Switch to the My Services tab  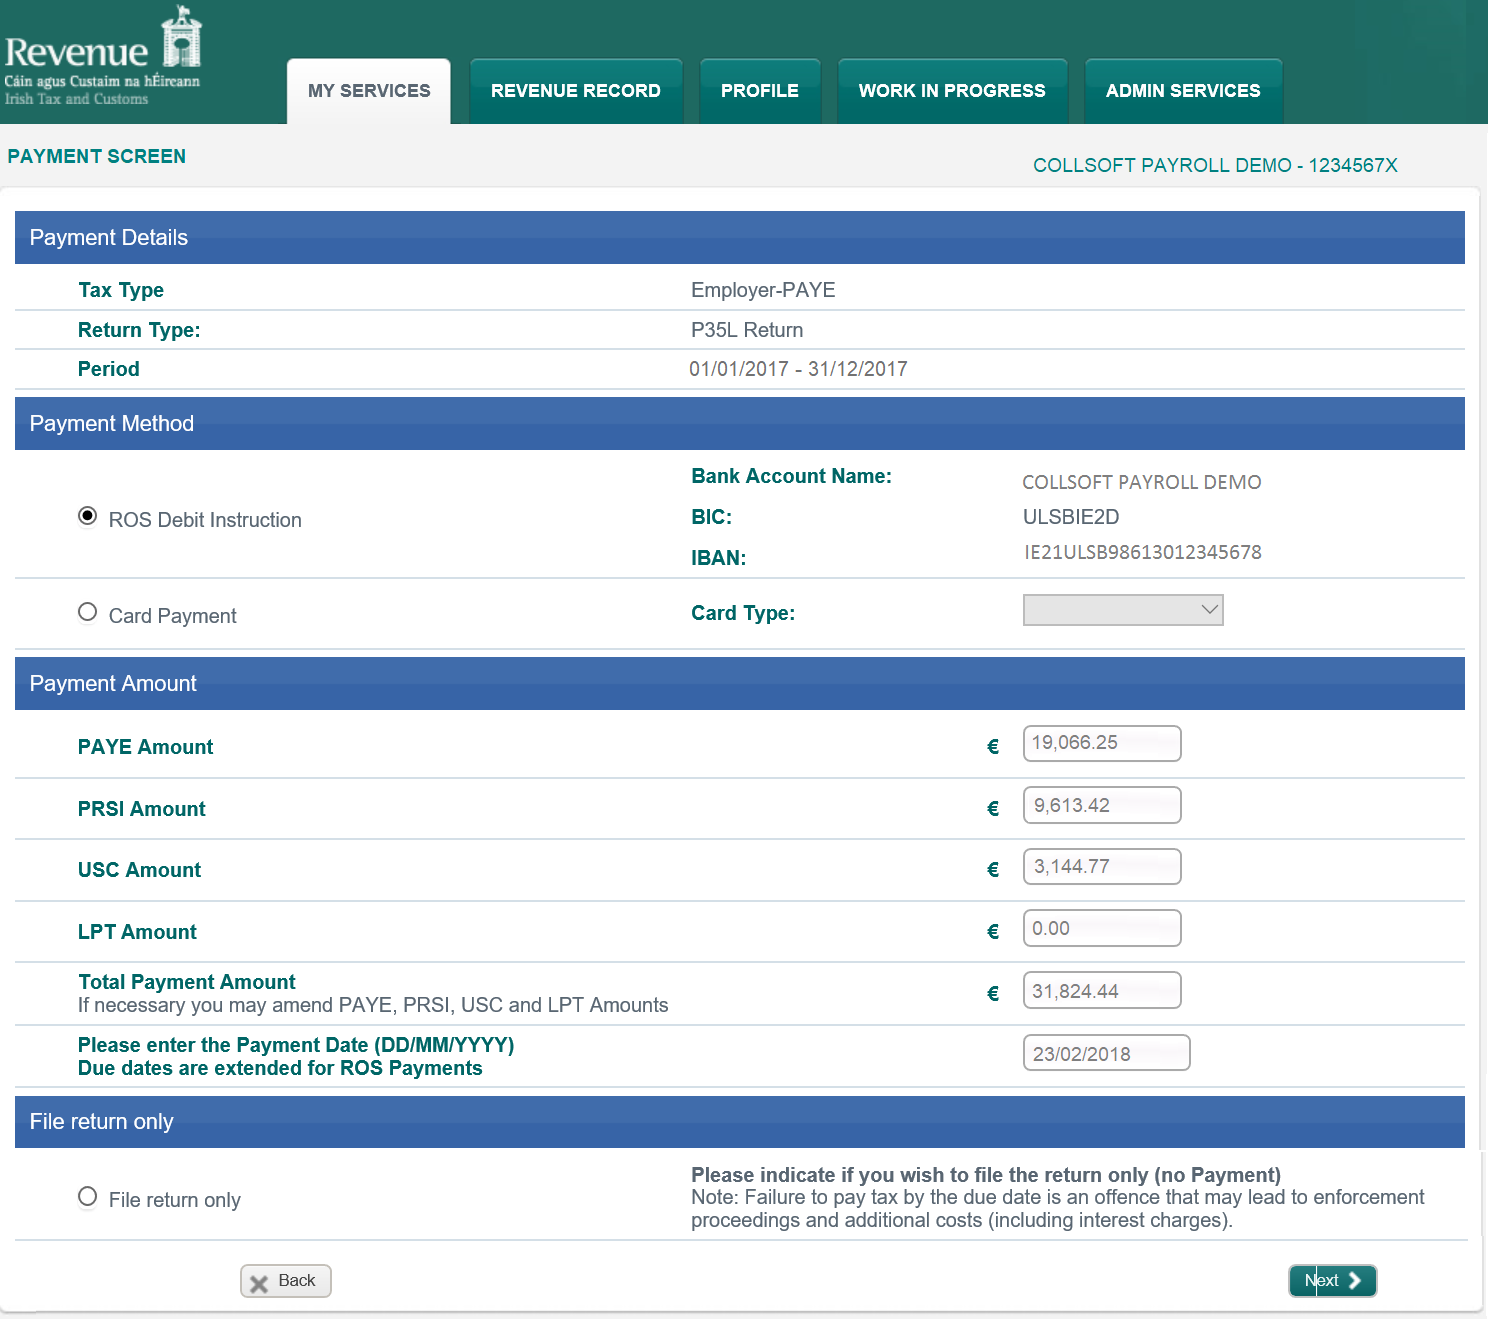coord(369,91)
